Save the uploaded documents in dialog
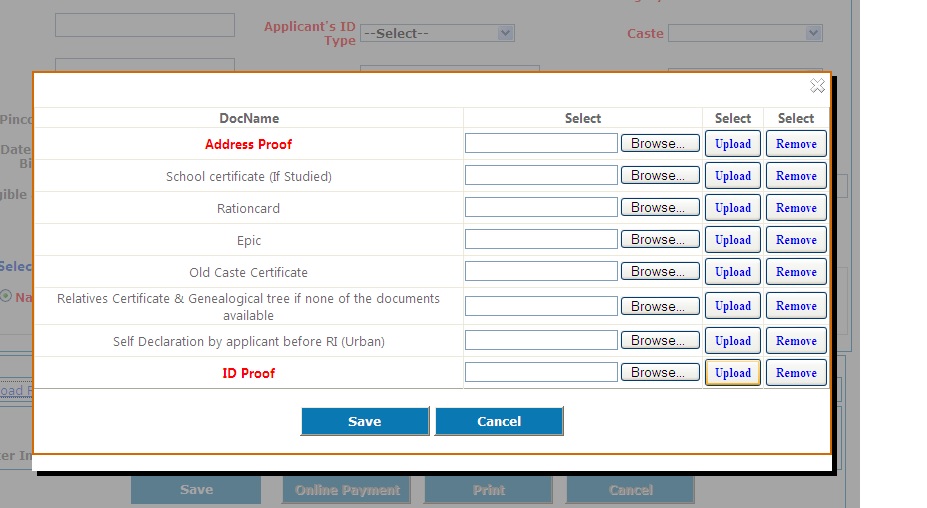 click(x=364, y=421)
